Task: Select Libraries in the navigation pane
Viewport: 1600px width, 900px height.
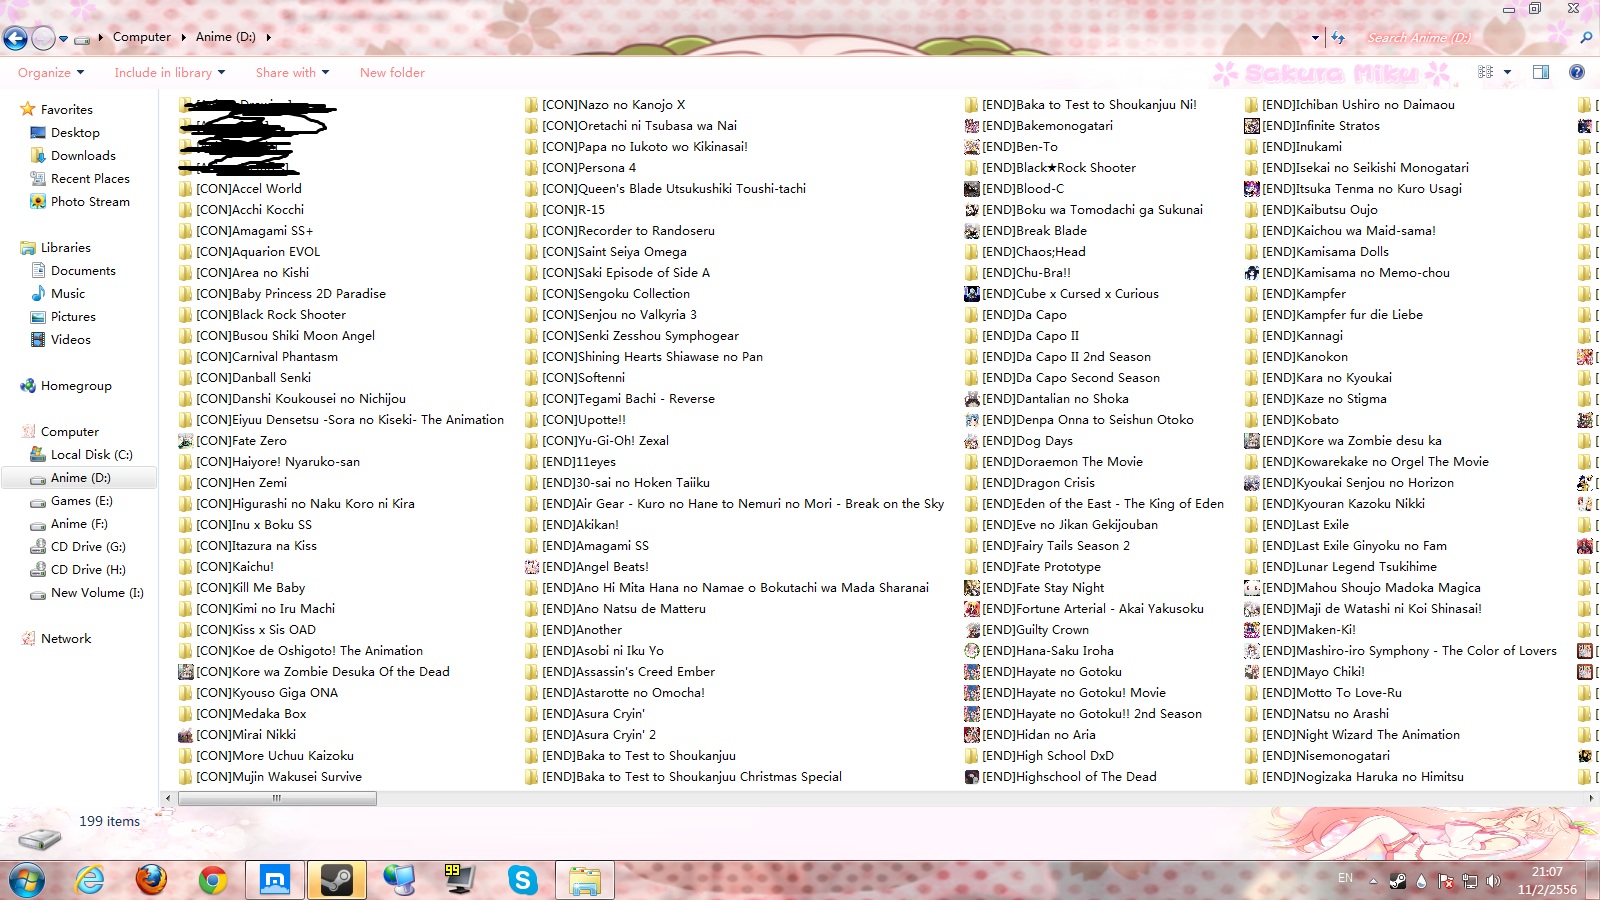Action: tap(65, 248)
